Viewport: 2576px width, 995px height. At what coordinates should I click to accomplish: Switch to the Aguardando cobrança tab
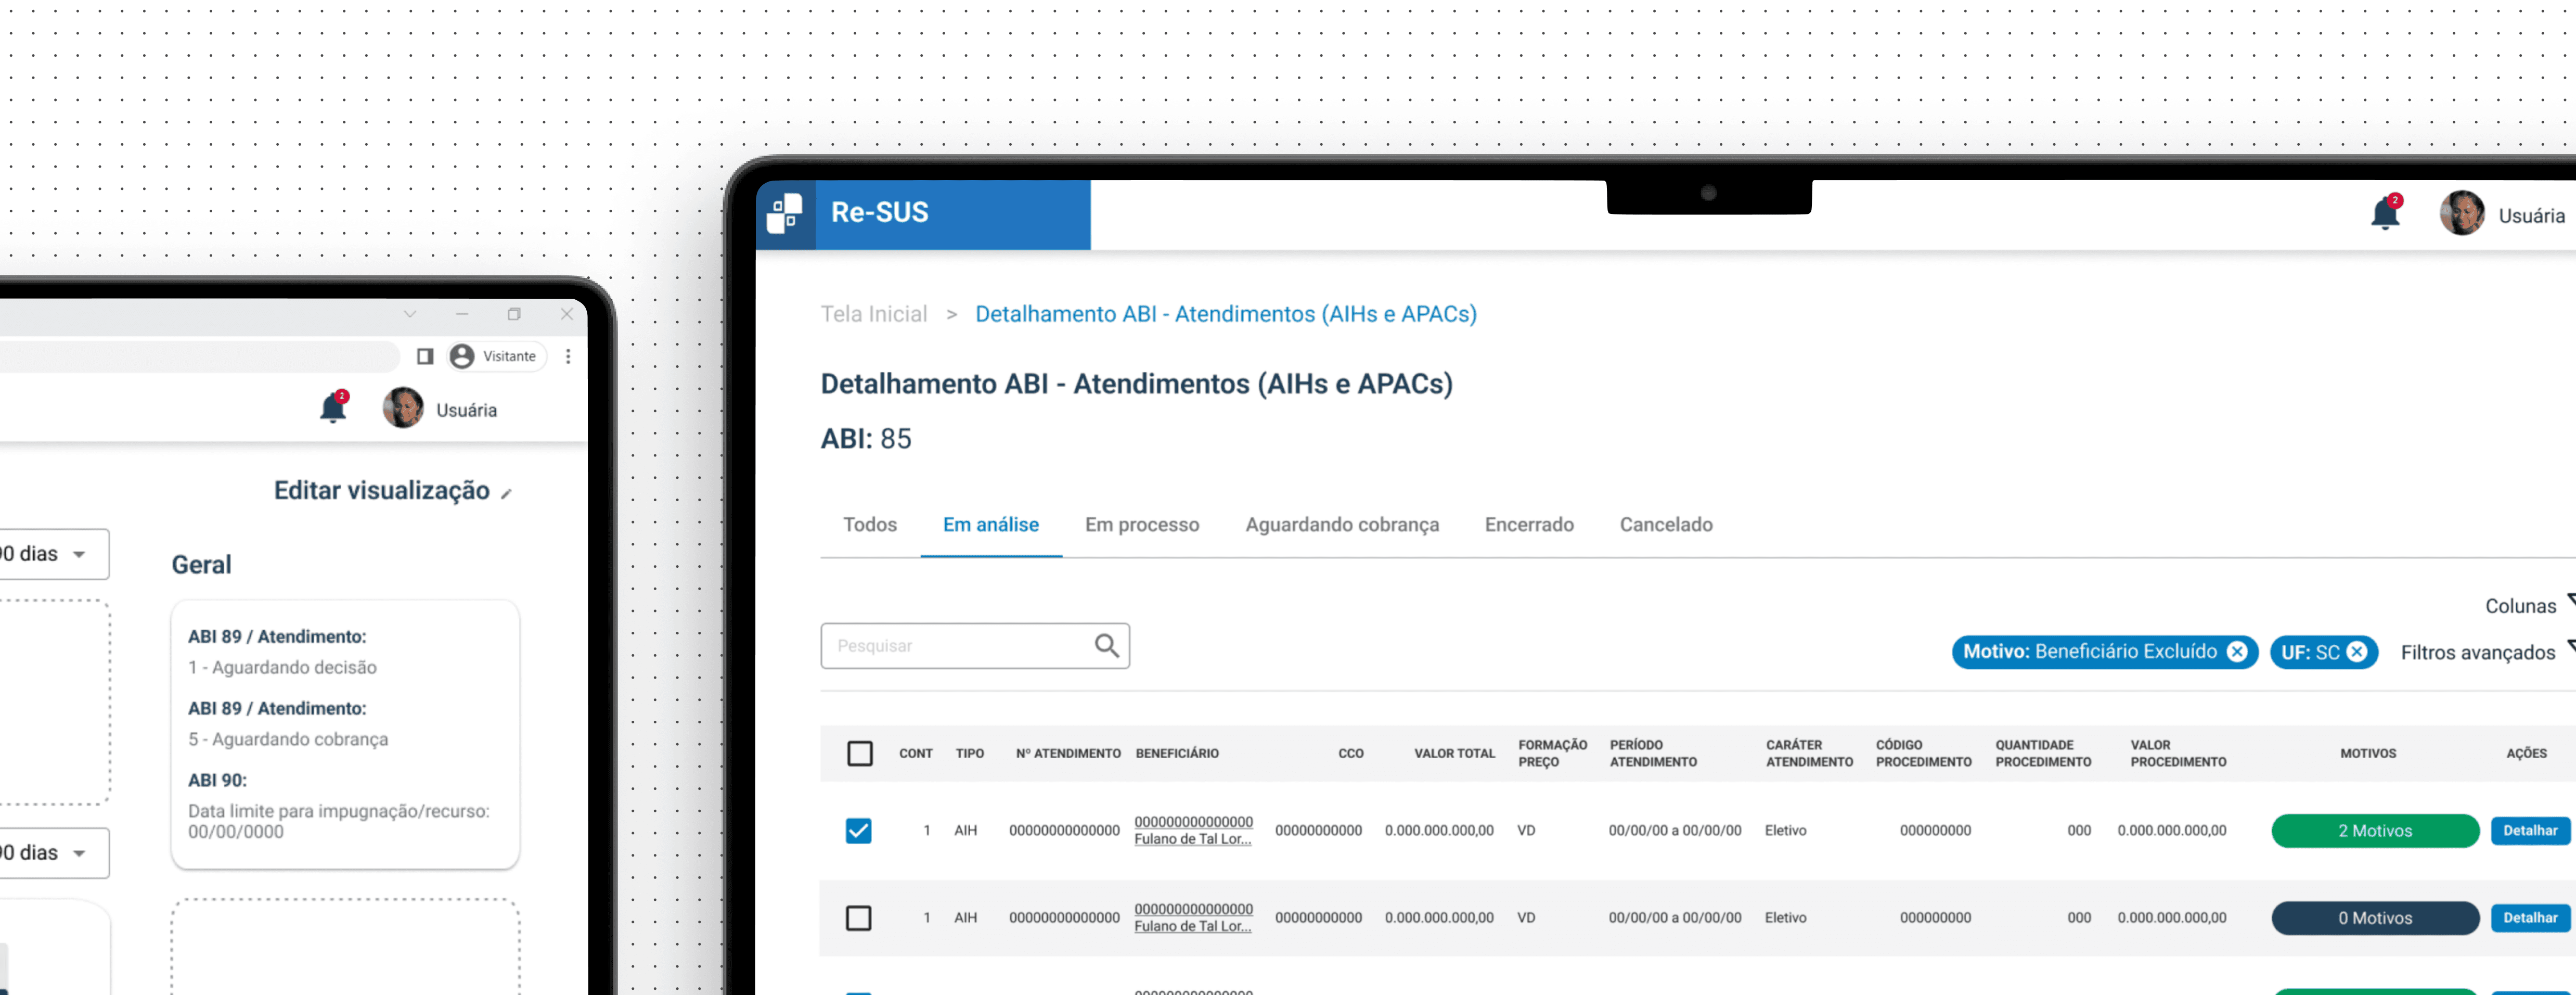click(x=1341, y=525)
